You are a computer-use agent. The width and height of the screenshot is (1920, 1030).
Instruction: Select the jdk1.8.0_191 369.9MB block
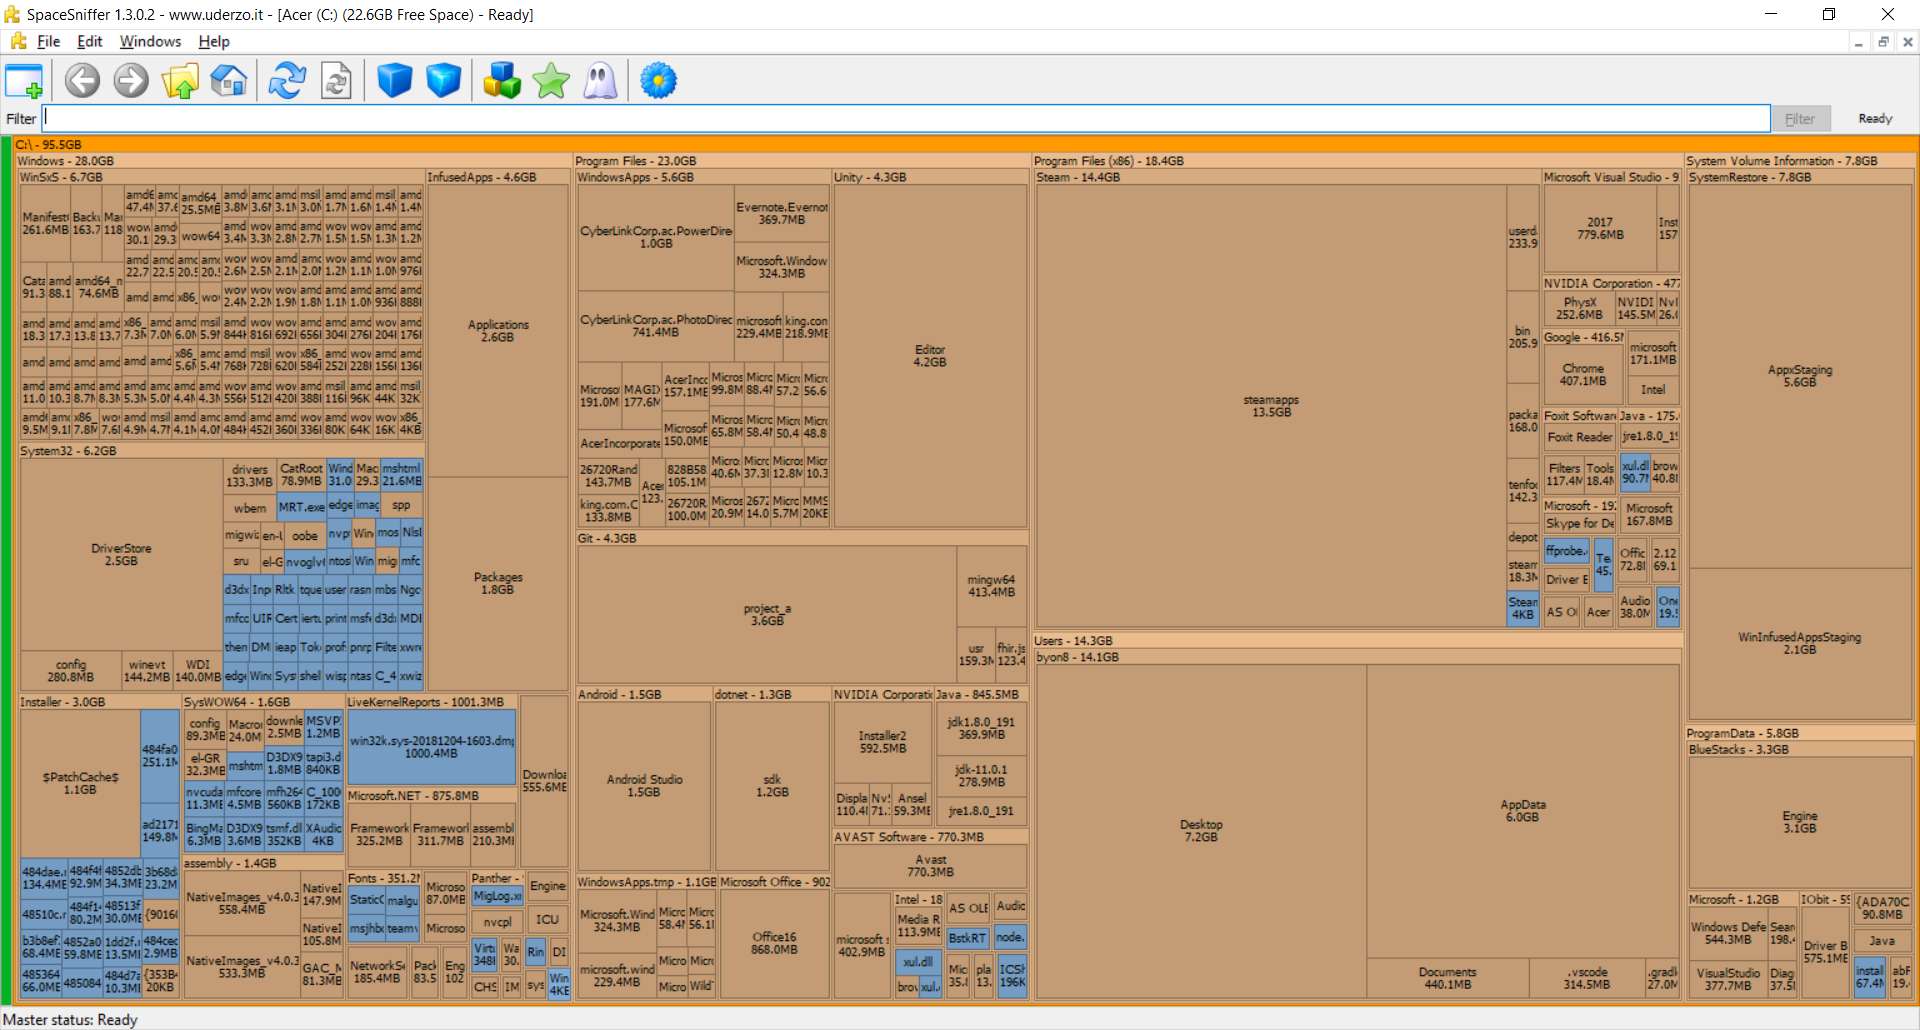982,728
